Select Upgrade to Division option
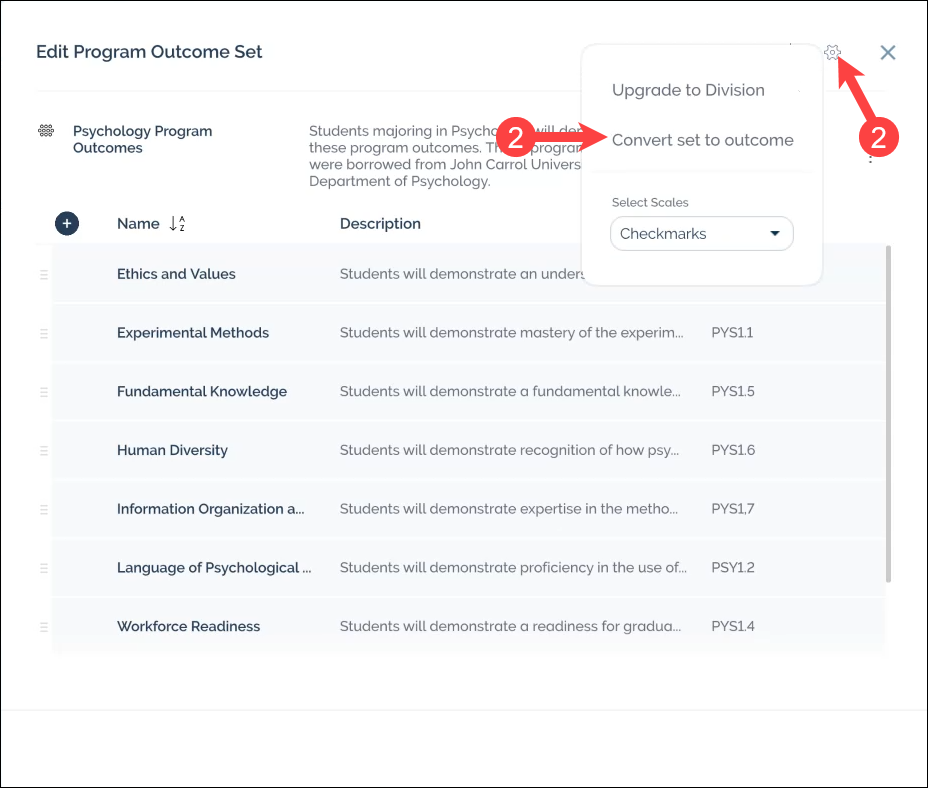 point(688,90)
